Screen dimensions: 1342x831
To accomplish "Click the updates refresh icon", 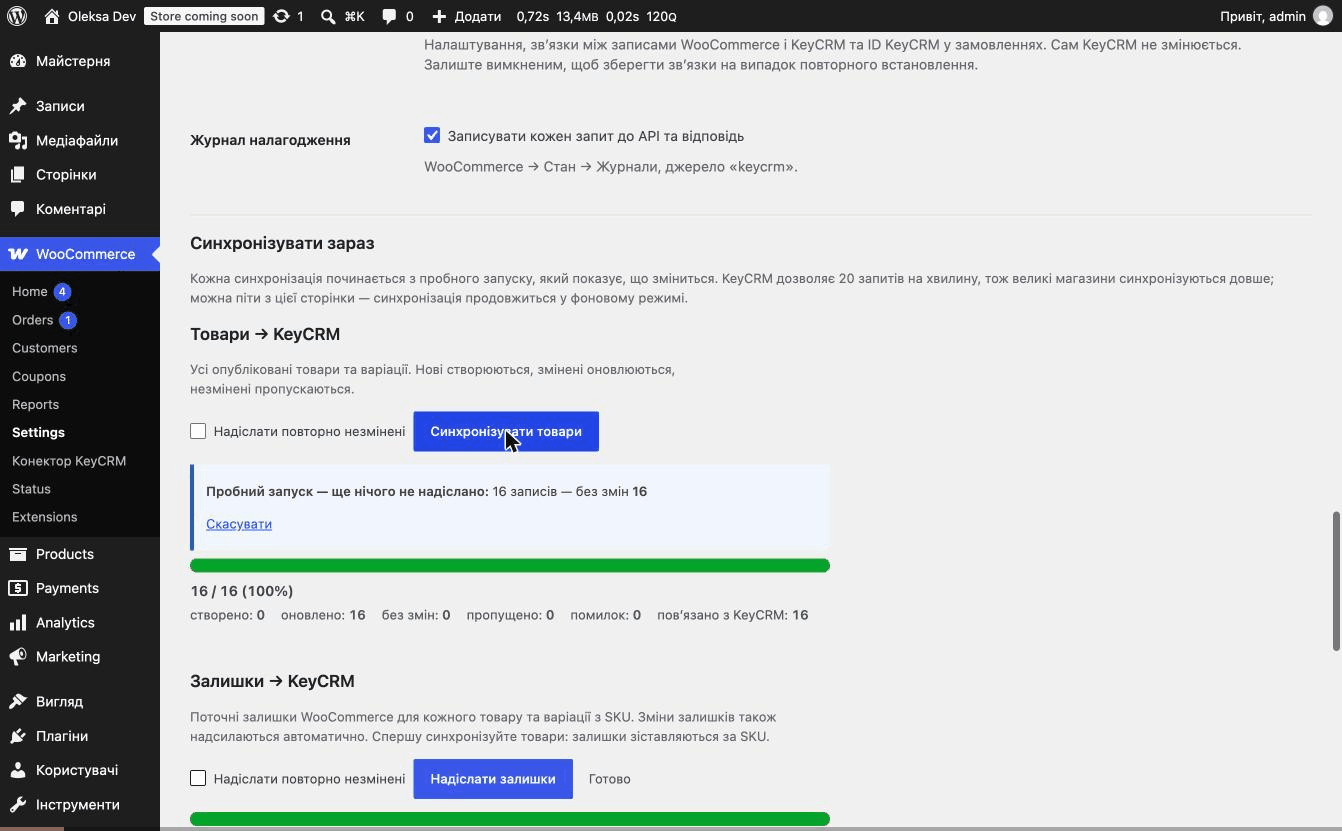I will pos(281,16).
